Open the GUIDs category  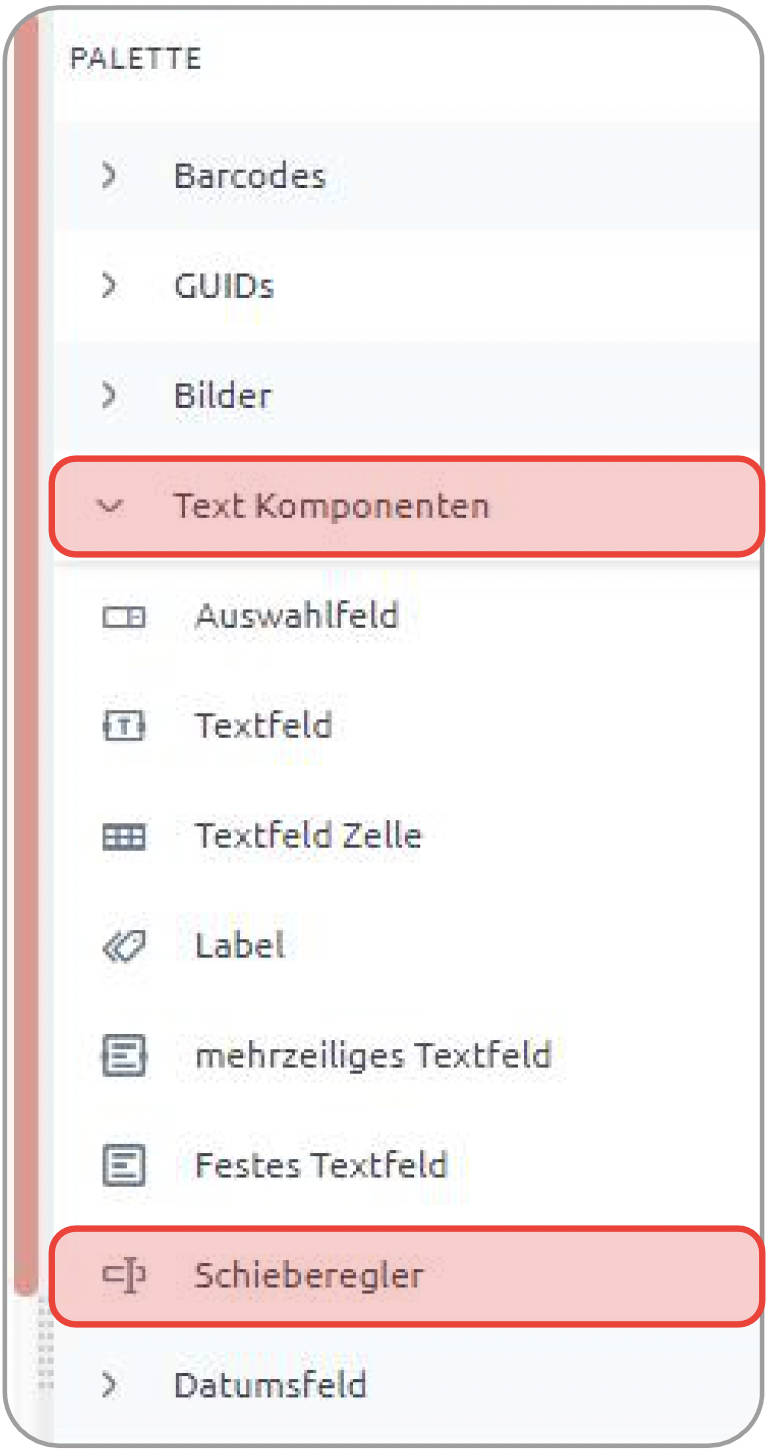coord(224,287)
